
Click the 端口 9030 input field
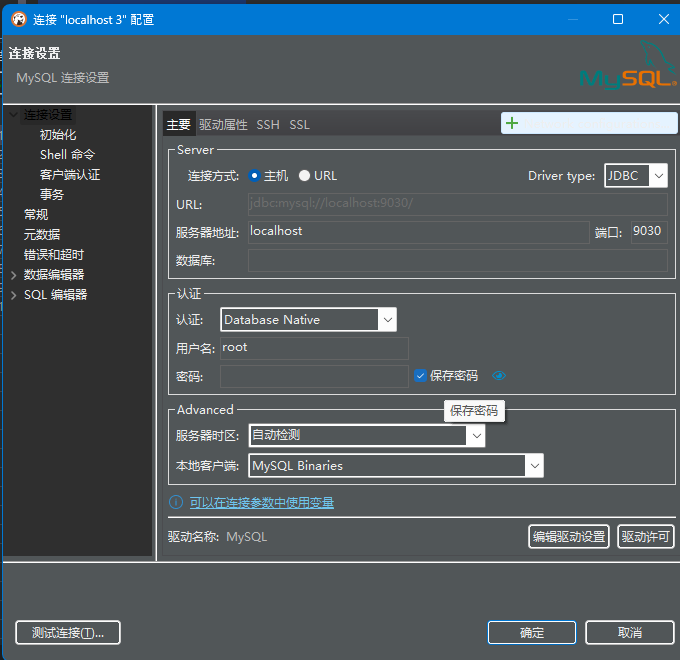coord(649,232)
